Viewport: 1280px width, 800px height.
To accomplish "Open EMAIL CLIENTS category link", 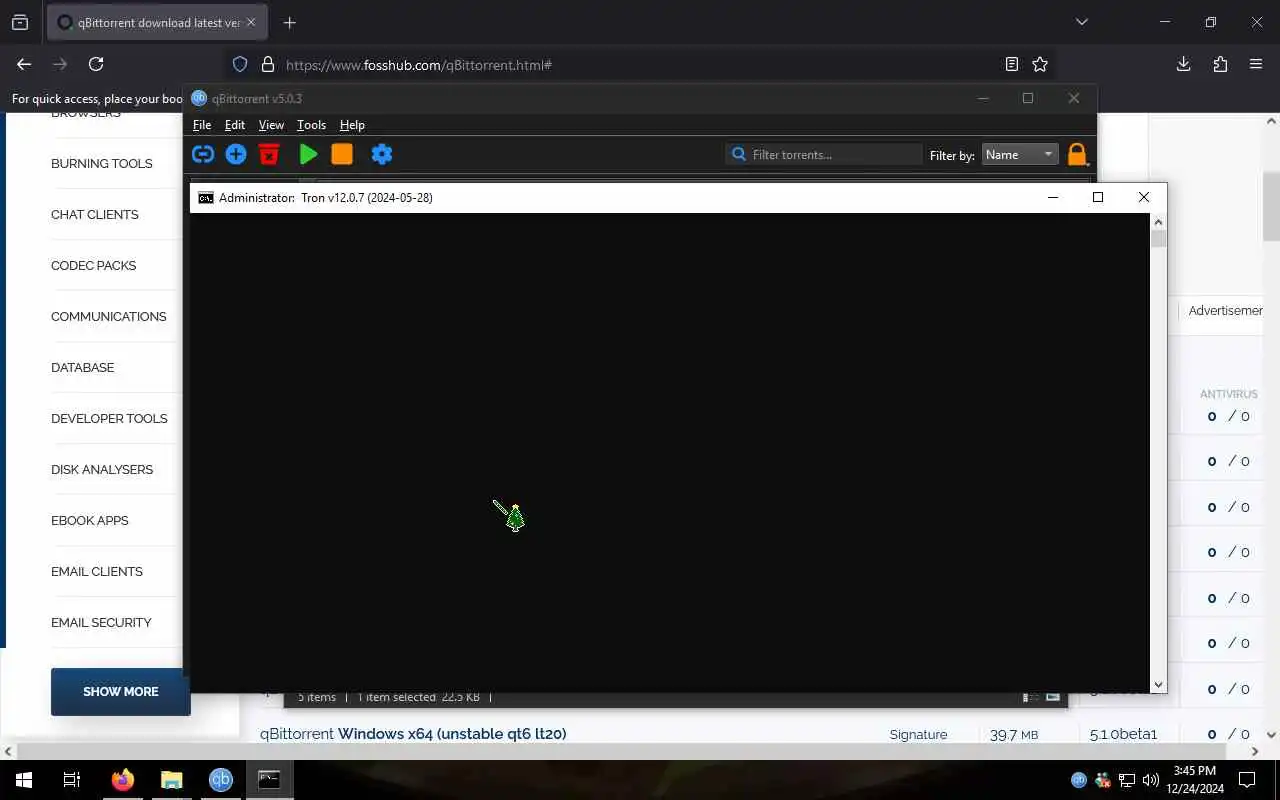I will point(97,571).
